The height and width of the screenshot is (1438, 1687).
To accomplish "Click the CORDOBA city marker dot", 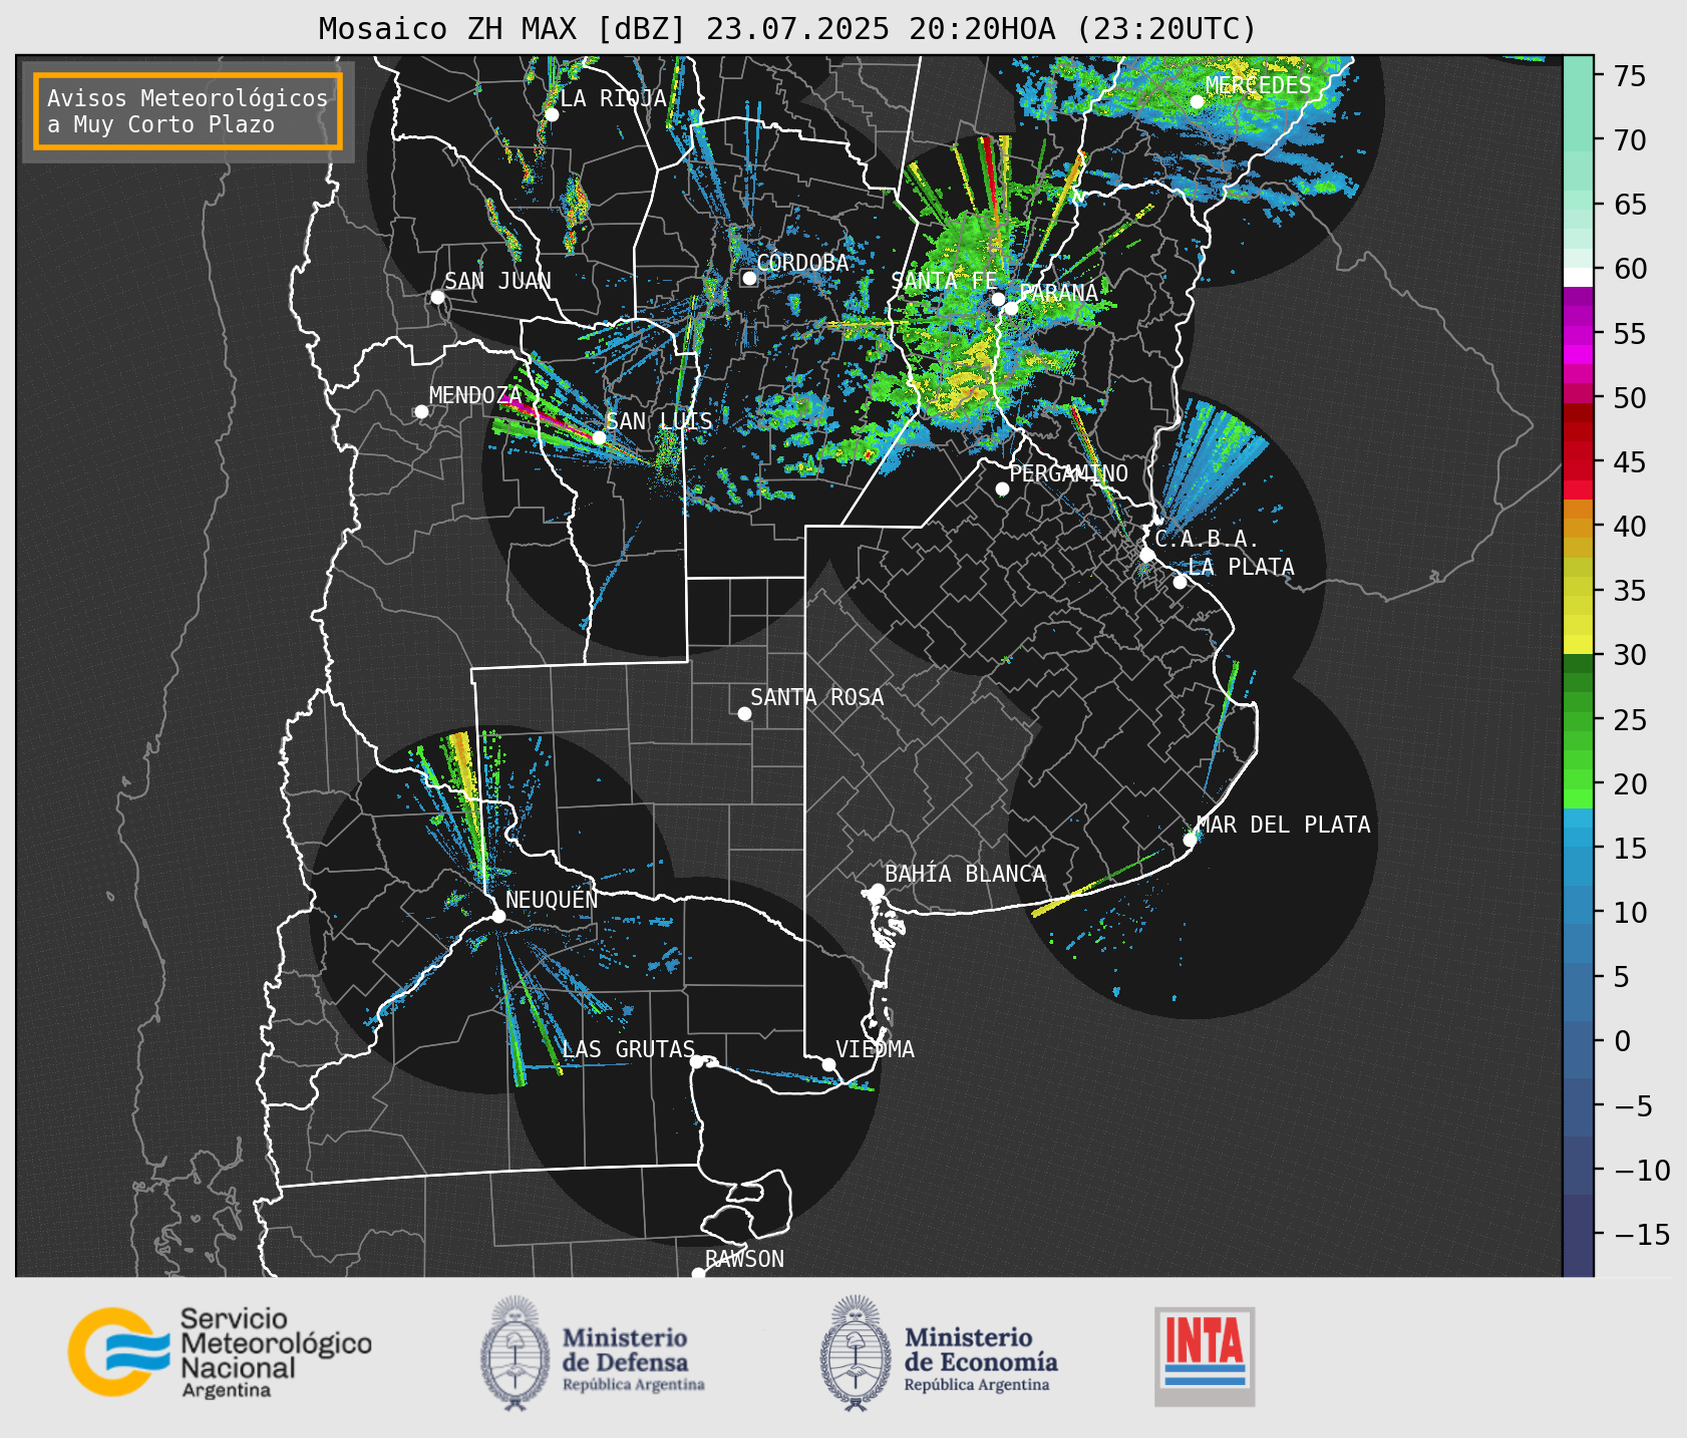I will pyautogui.click(x=749, y=278).
